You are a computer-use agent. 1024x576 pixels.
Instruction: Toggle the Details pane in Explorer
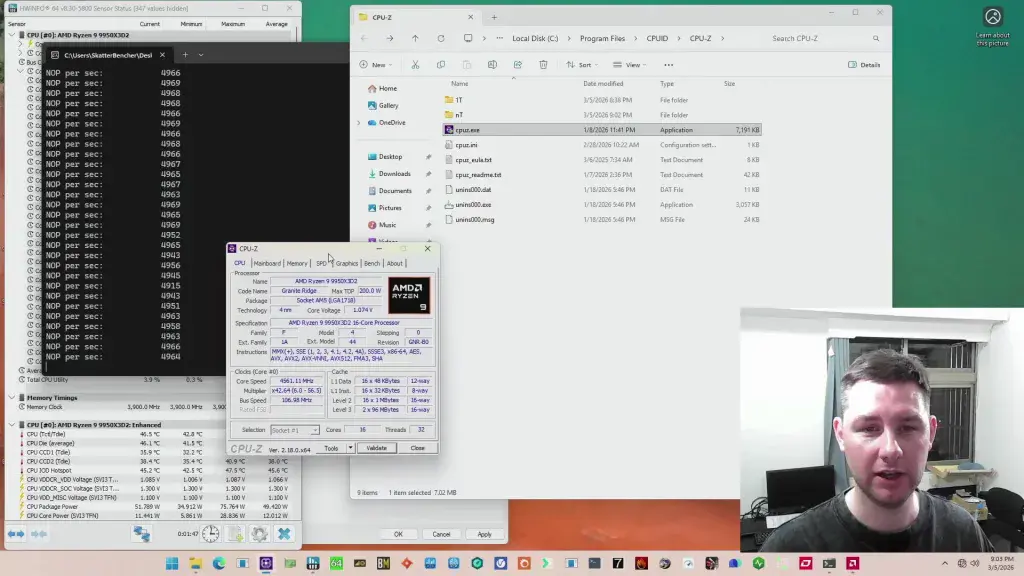862,64
